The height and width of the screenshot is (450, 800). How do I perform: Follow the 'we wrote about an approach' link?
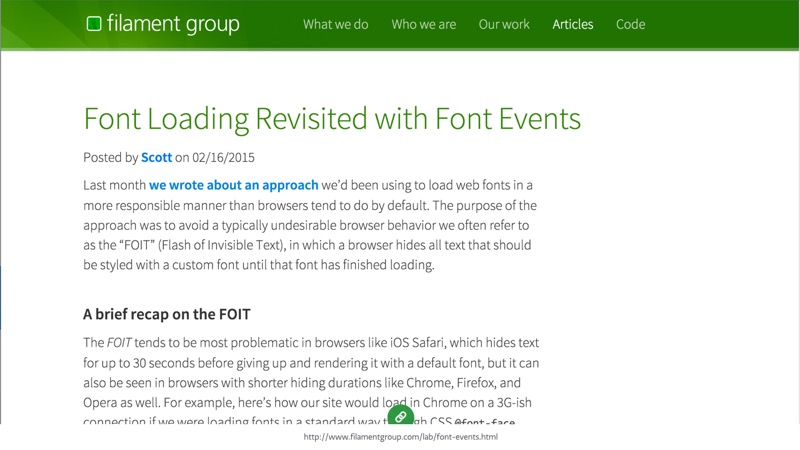pyautogui.click(x=234, y=185)
